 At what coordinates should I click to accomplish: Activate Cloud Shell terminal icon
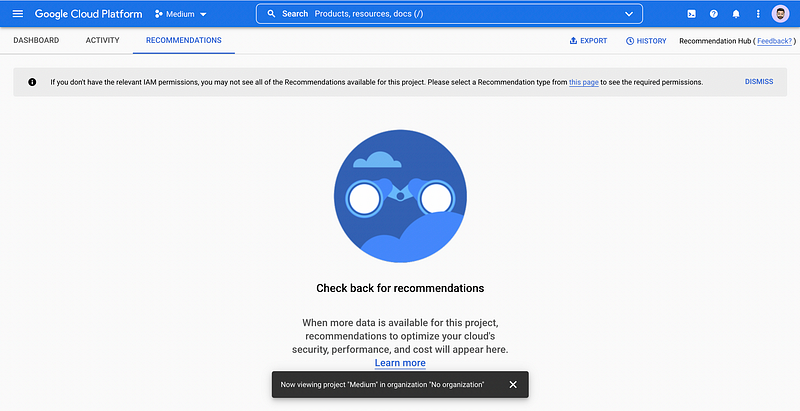click(691, 14)
